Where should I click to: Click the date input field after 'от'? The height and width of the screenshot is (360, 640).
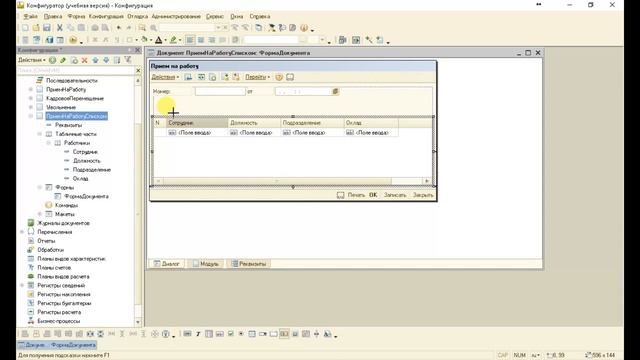pos(303,92)
